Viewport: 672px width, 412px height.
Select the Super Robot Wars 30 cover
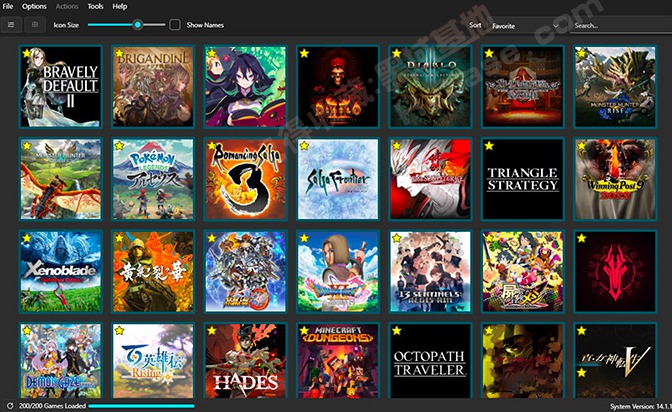(246, 271)
